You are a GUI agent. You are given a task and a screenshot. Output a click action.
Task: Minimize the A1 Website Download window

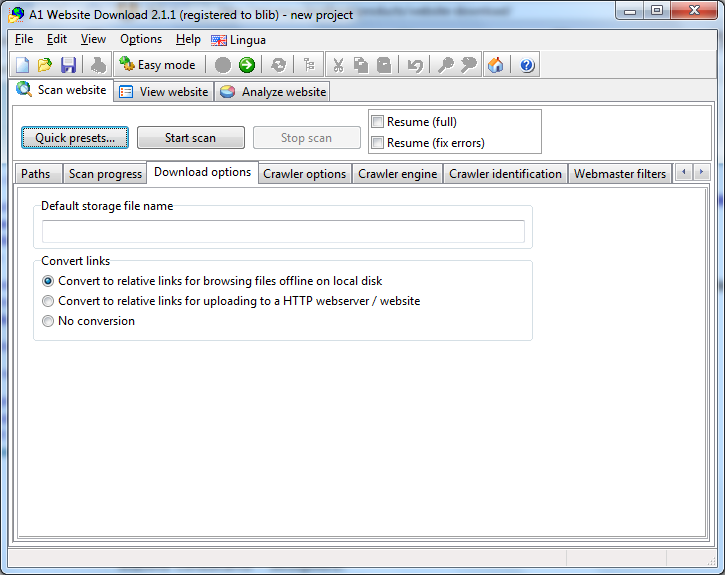pyautogui.click(x=630, y=11)
